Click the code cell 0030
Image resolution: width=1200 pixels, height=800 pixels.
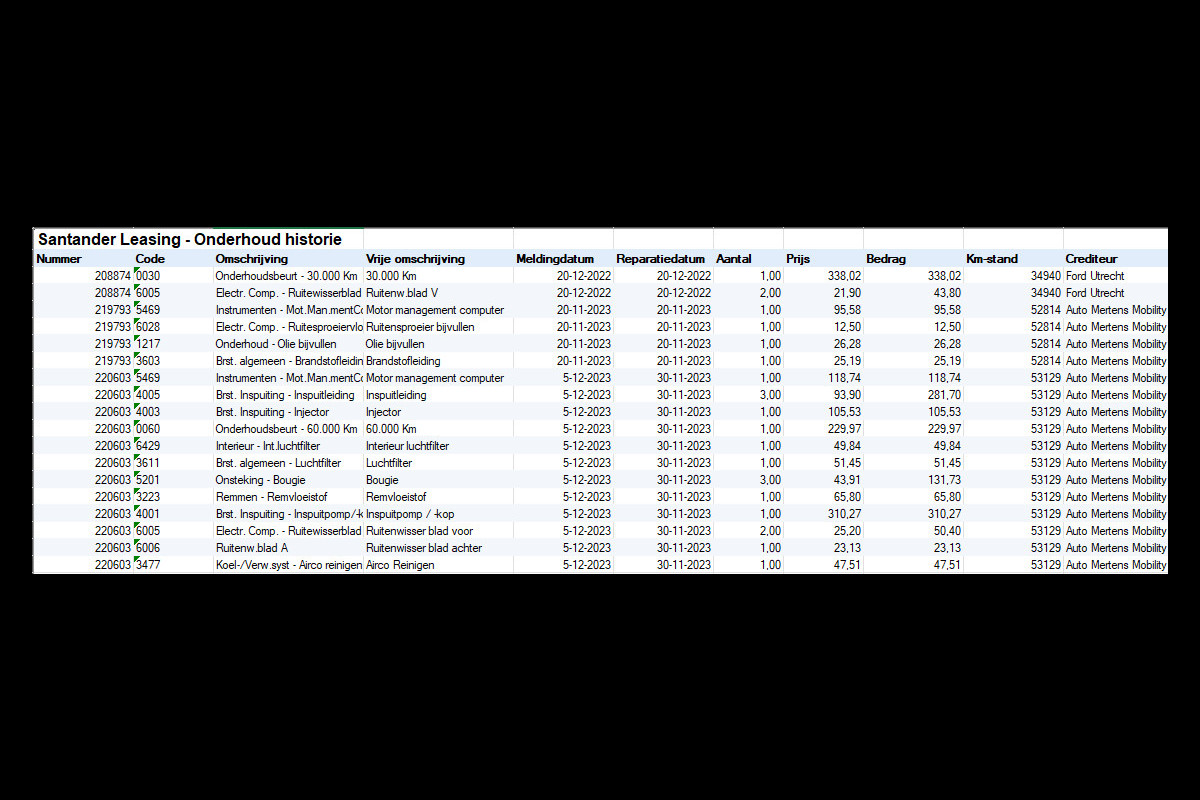[x=149, y=276]
